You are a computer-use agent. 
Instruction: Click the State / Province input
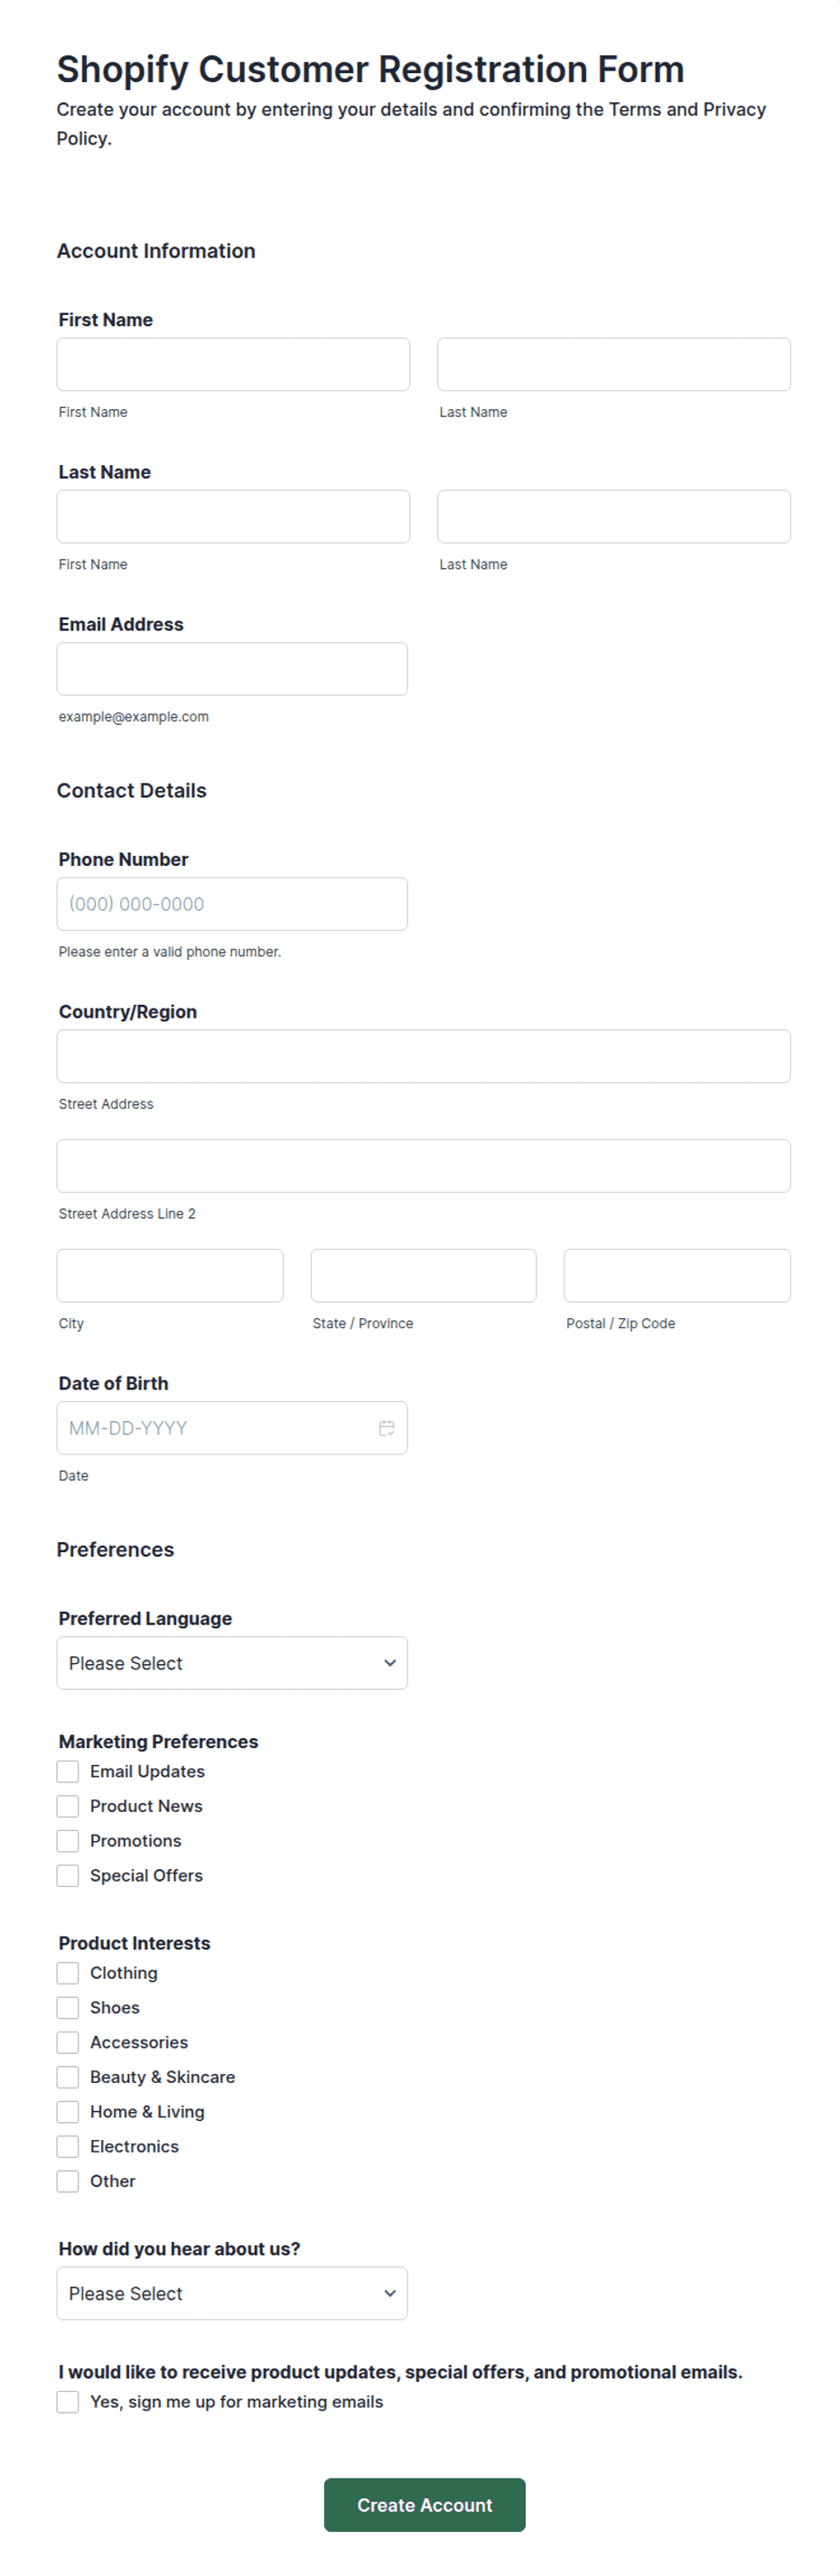(x=424, y=1276)
